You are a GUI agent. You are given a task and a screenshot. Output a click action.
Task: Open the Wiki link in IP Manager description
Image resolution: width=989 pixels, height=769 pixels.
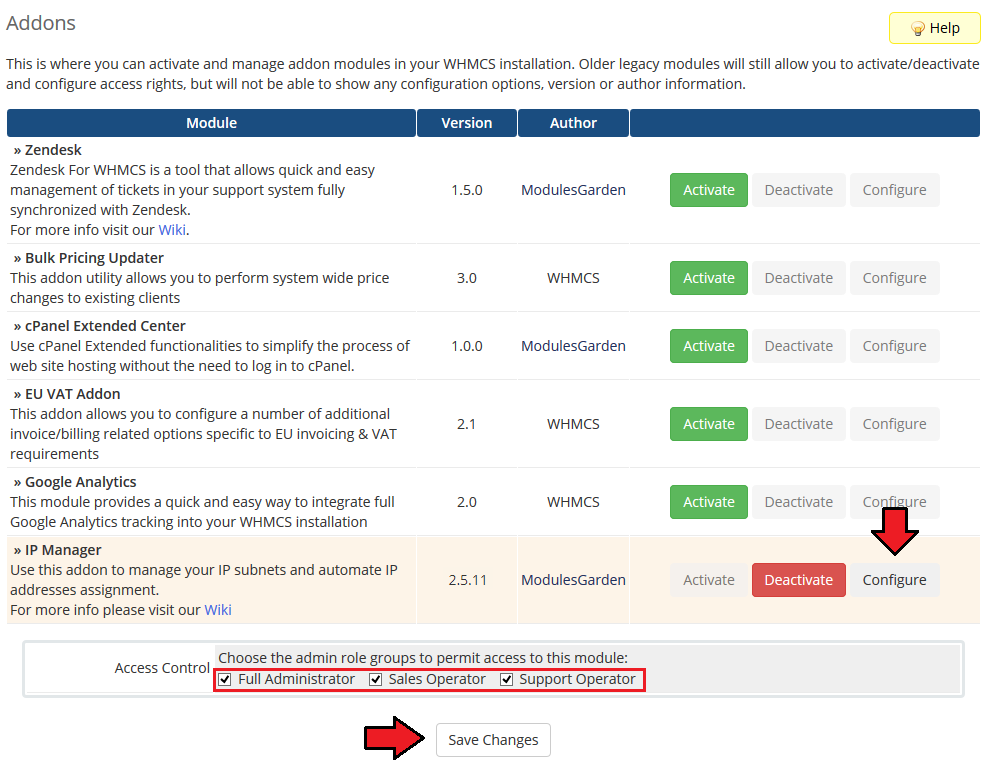click(218, 610)
